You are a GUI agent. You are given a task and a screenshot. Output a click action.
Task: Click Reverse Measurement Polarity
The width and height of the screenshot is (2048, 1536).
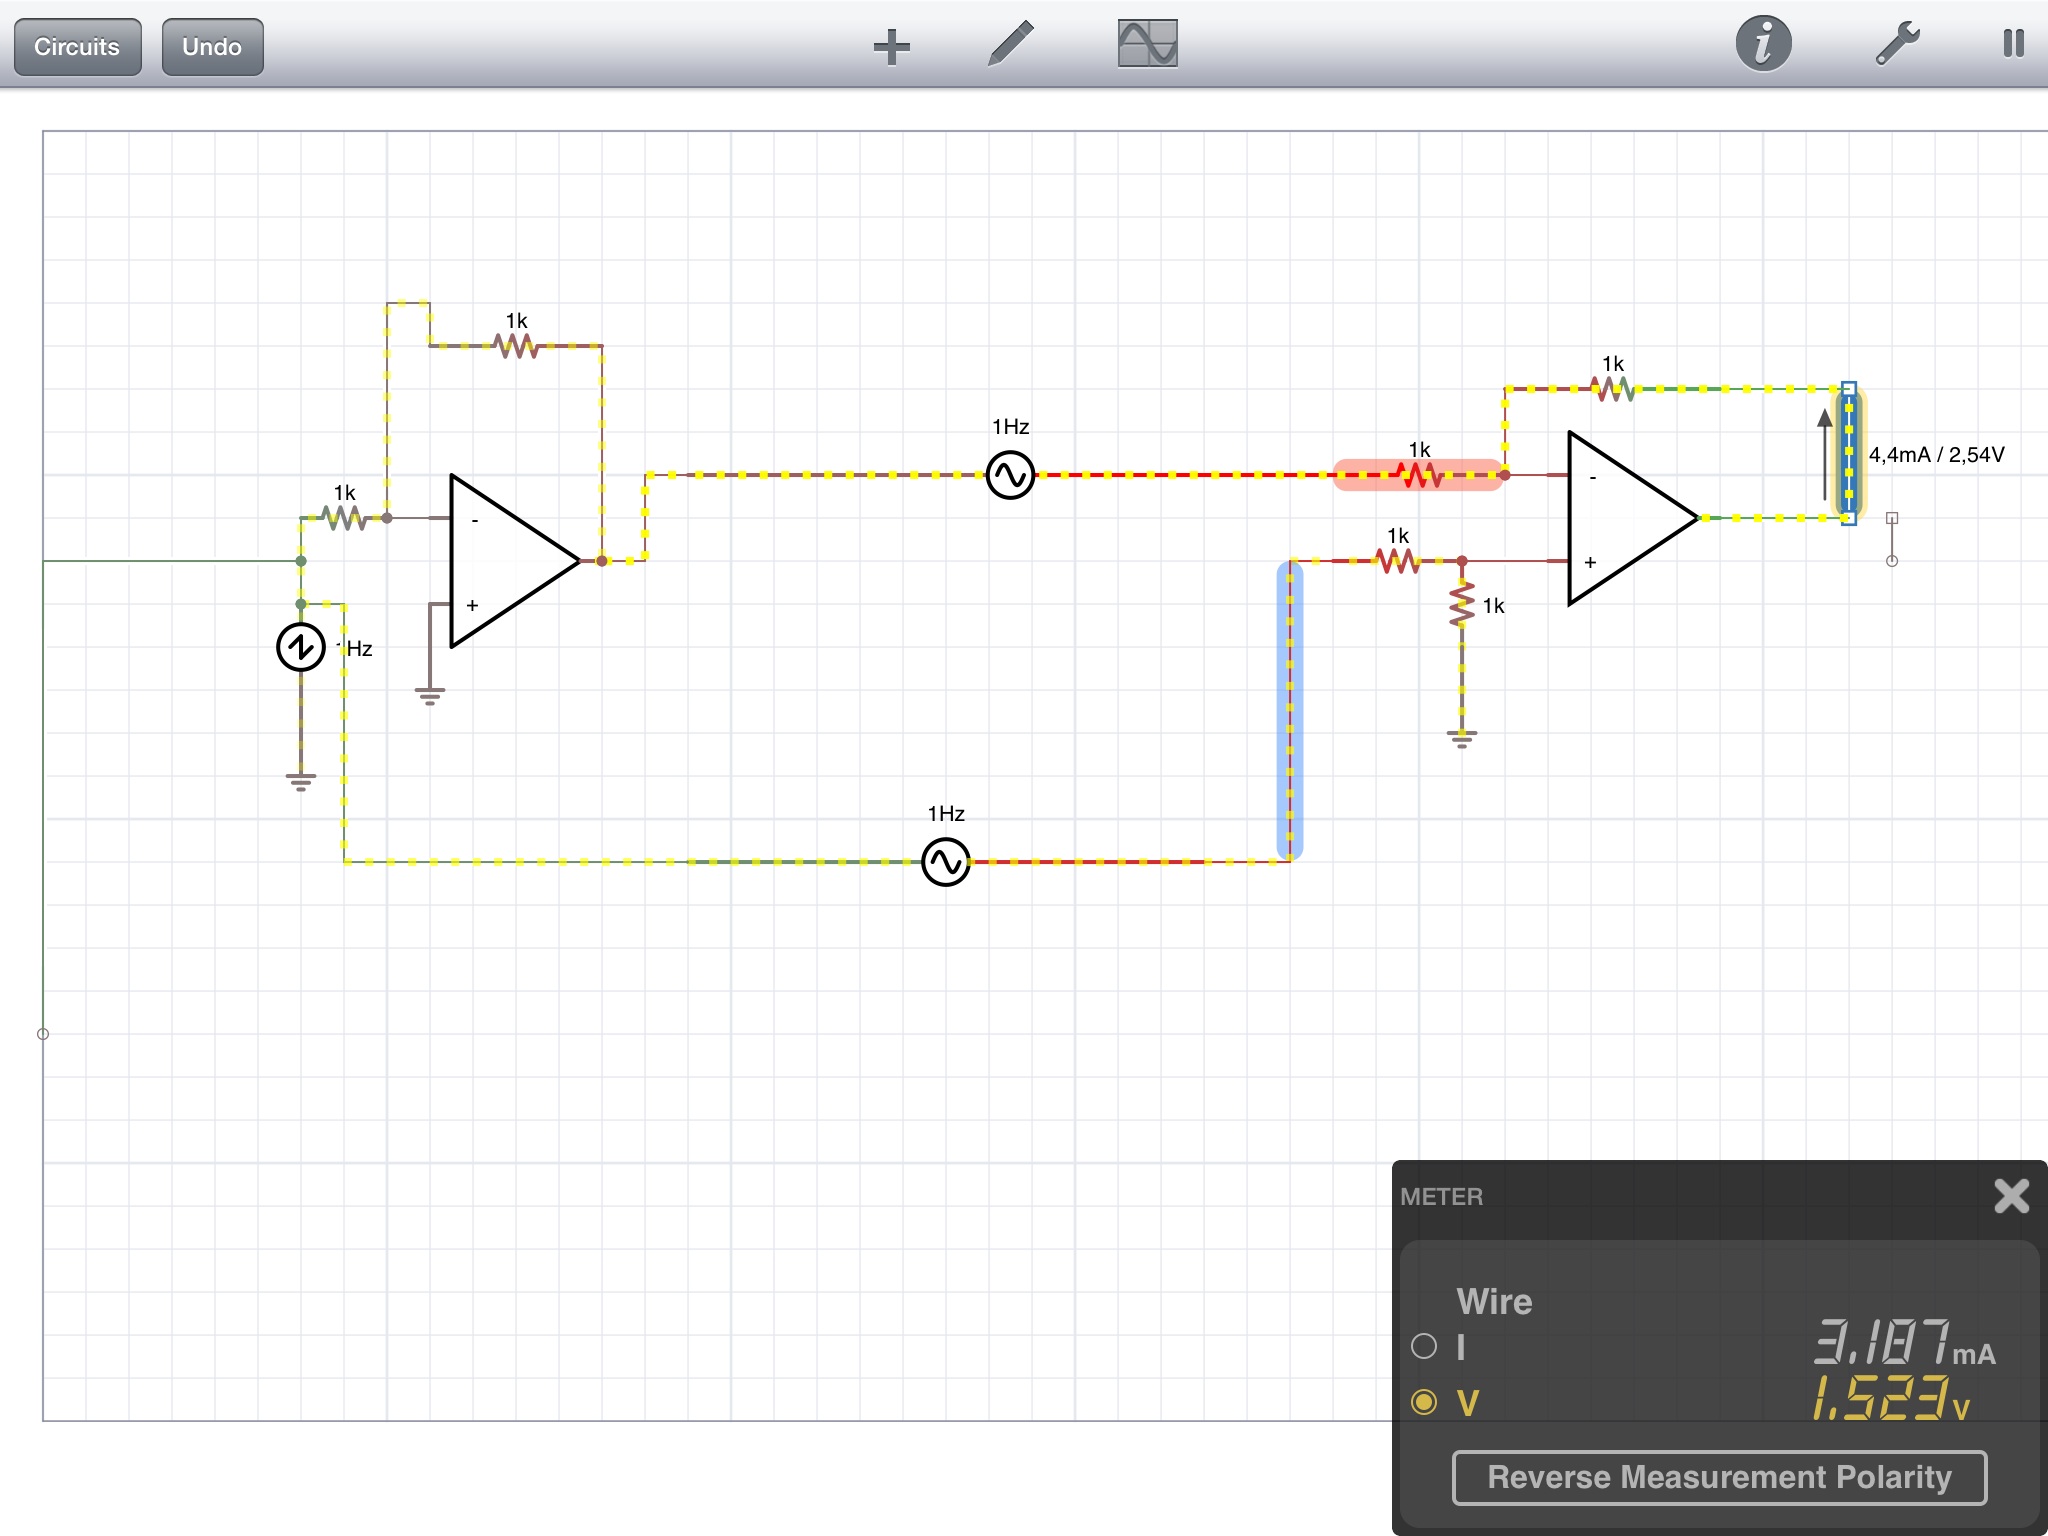1719,1477
